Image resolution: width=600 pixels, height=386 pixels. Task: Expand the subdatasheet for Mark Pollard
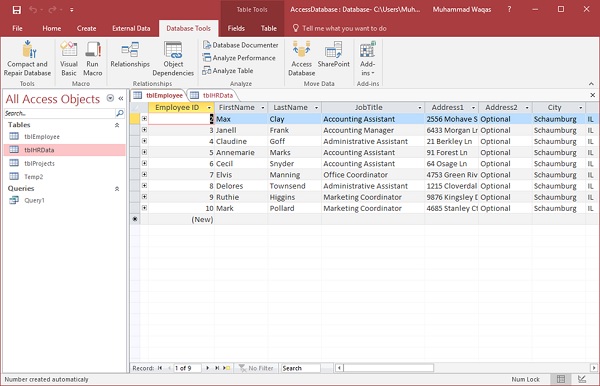[144, 208]
